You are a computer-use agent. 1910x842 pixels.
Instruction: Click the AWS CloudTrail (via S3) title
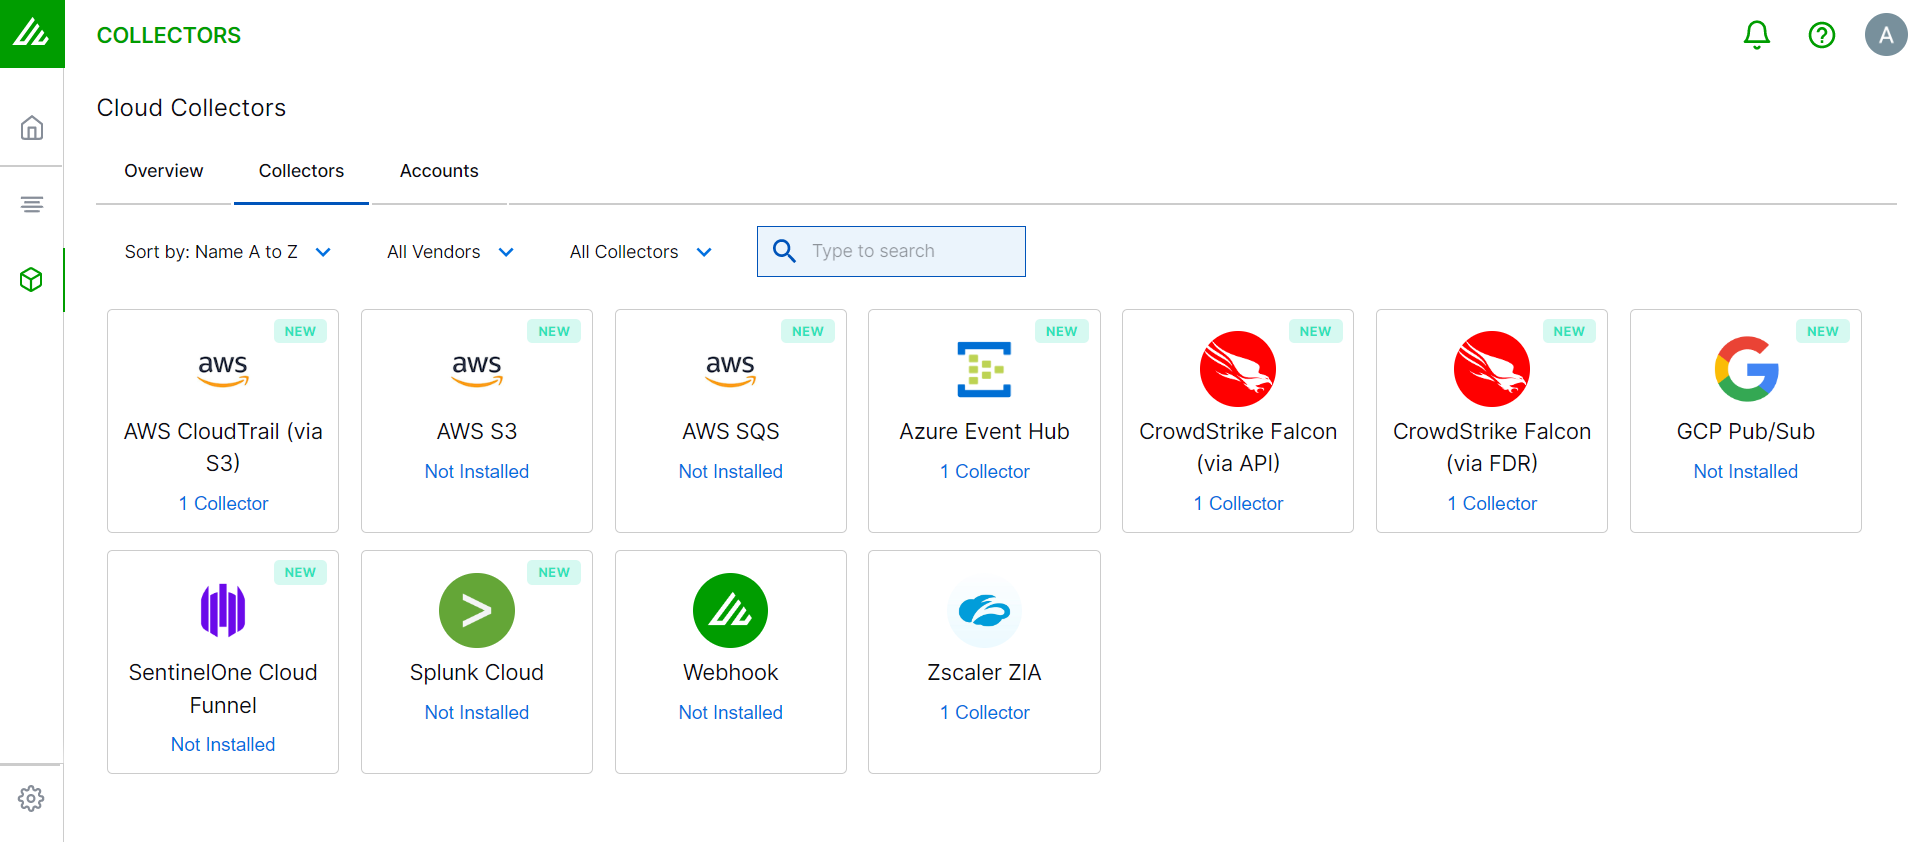223,447
